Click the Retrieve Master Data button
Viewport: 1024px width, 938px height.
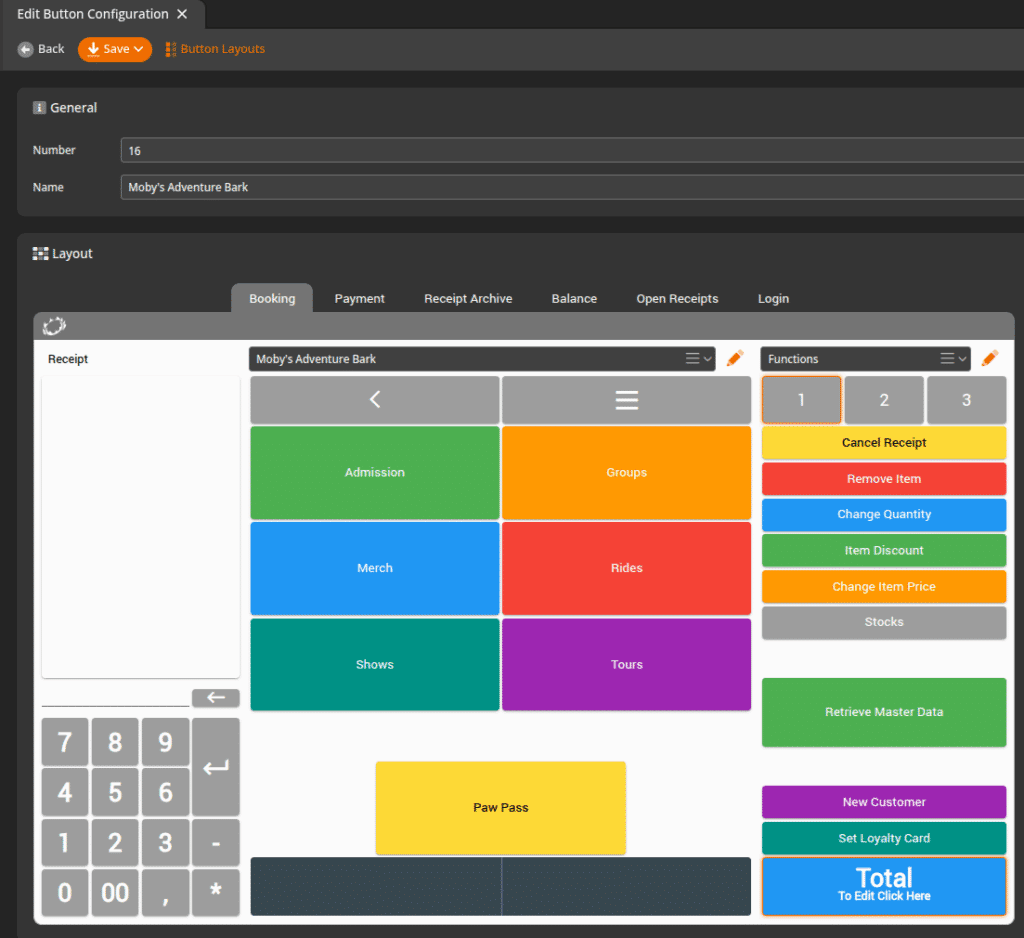(x=884, y=712)
